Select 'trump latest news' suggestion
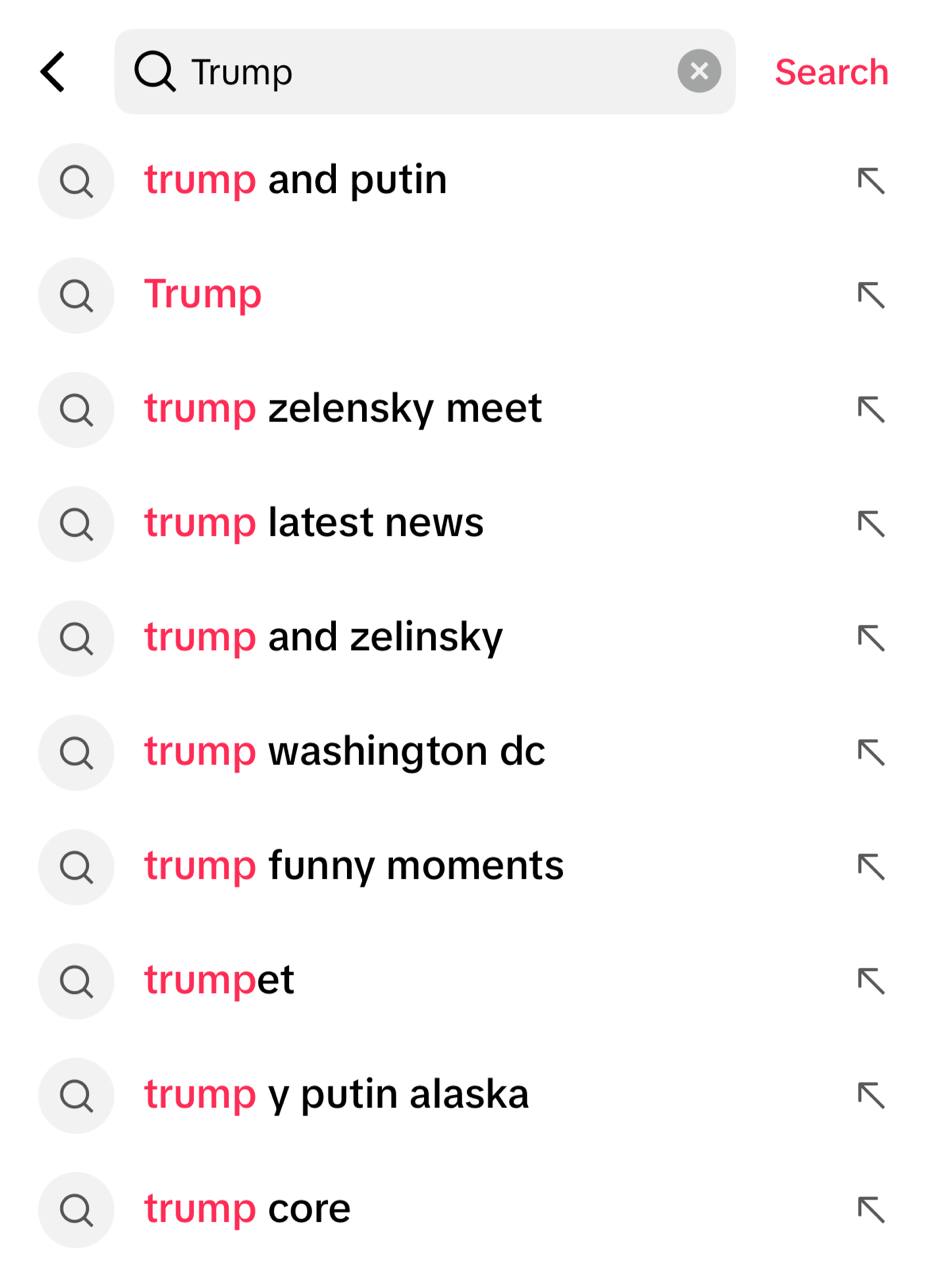Image resolution: width=929 pixels, height=1280 pixels. tap(313, 523)
